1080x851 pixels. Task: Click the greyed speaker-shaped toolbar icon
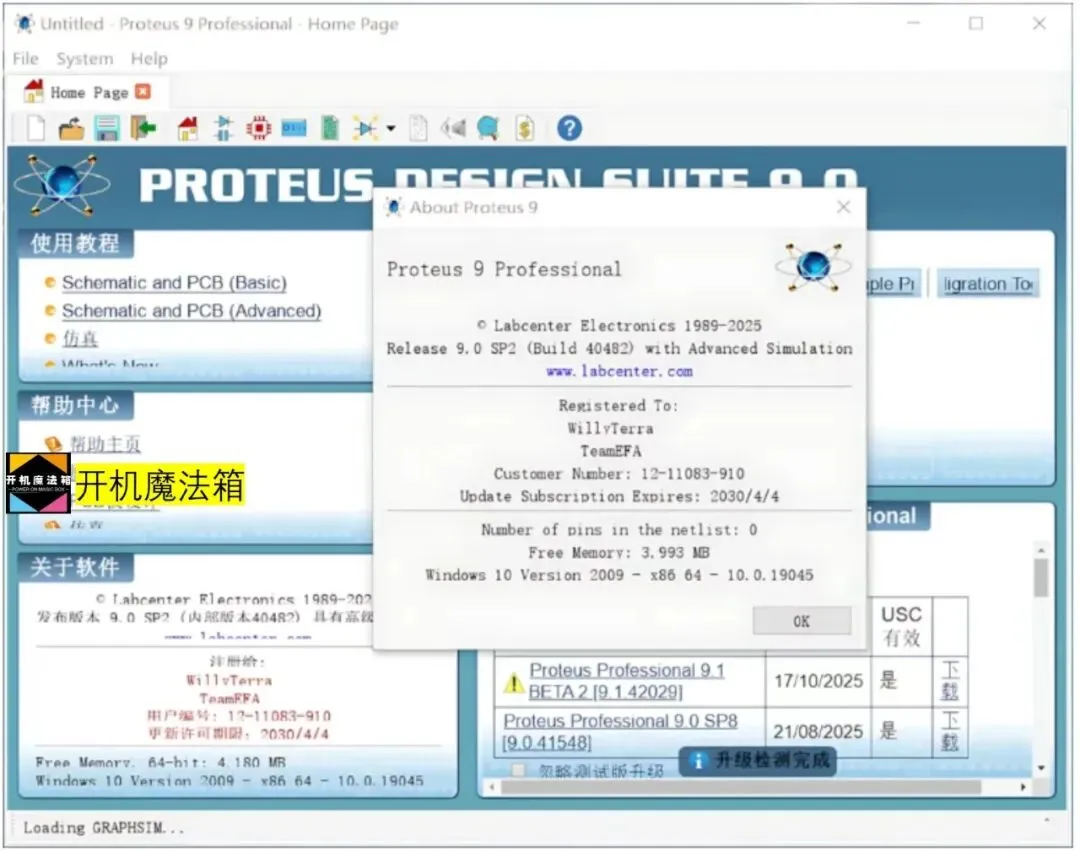[453, 129]
